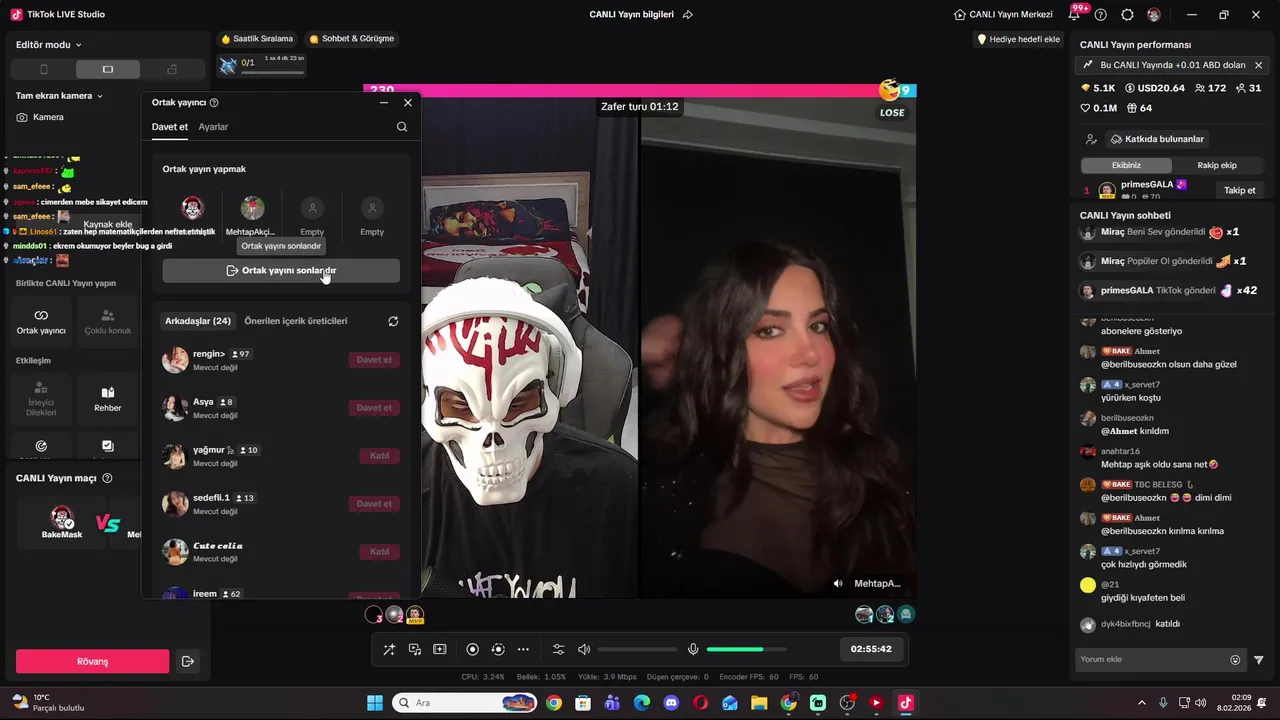
Task: Open the viewer-stats icon beside Katkıda bulunanlar
Action: [1091, 139]
